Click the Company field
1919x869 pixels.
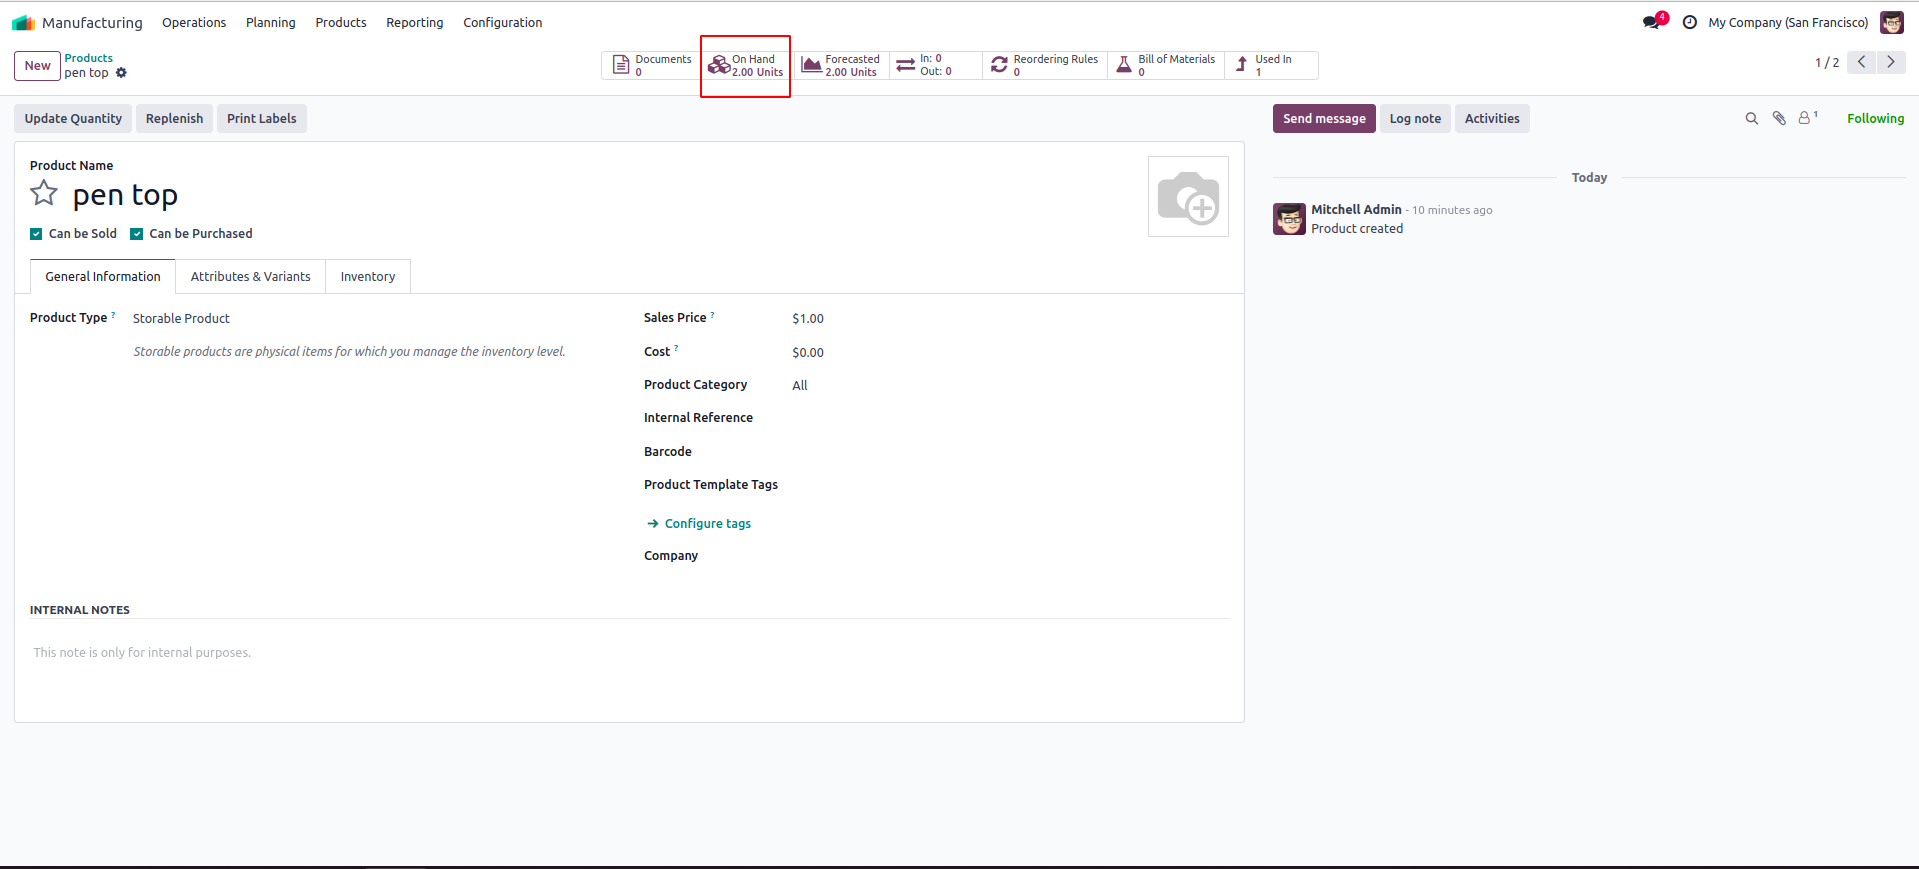click(1008, 556)
